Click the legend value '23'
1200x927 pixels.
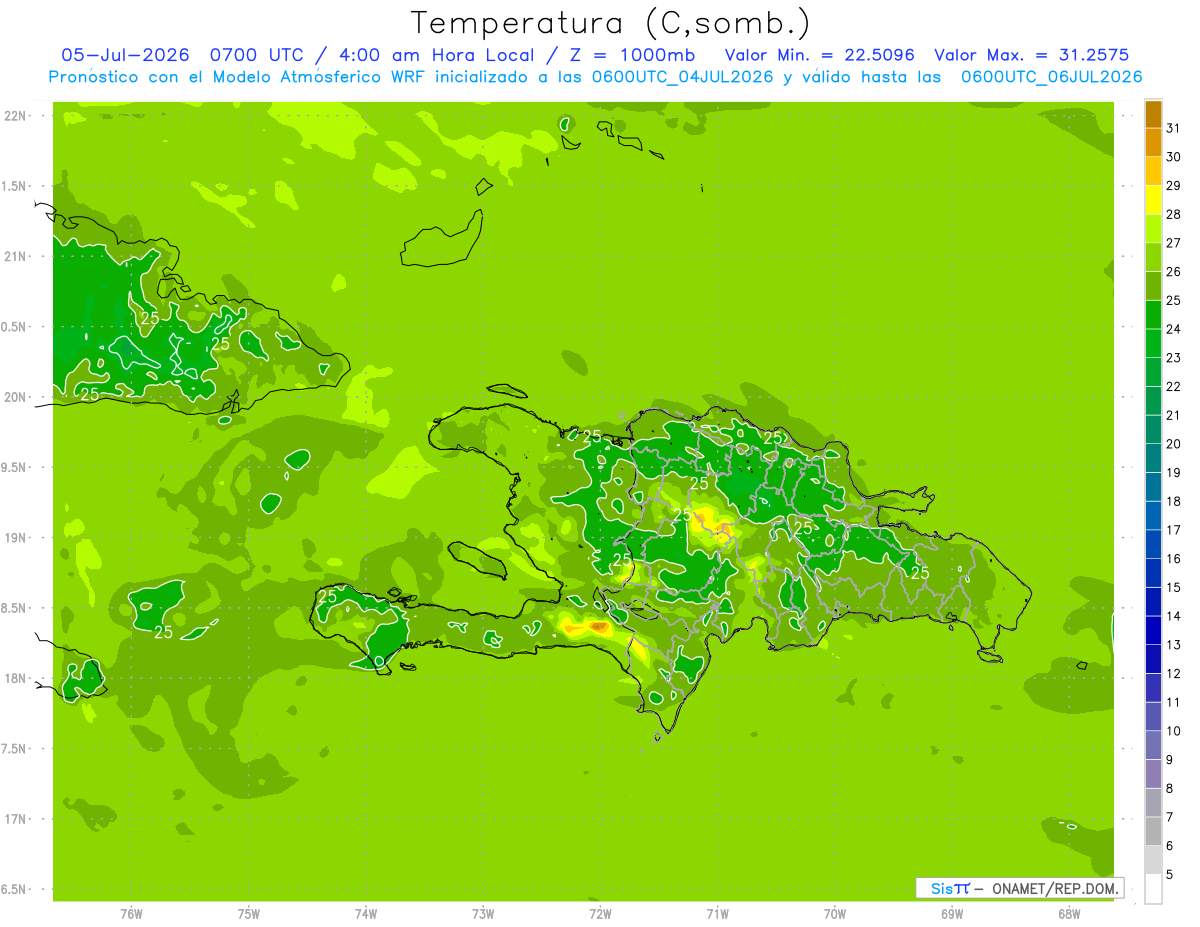[x=1173, y=358]
